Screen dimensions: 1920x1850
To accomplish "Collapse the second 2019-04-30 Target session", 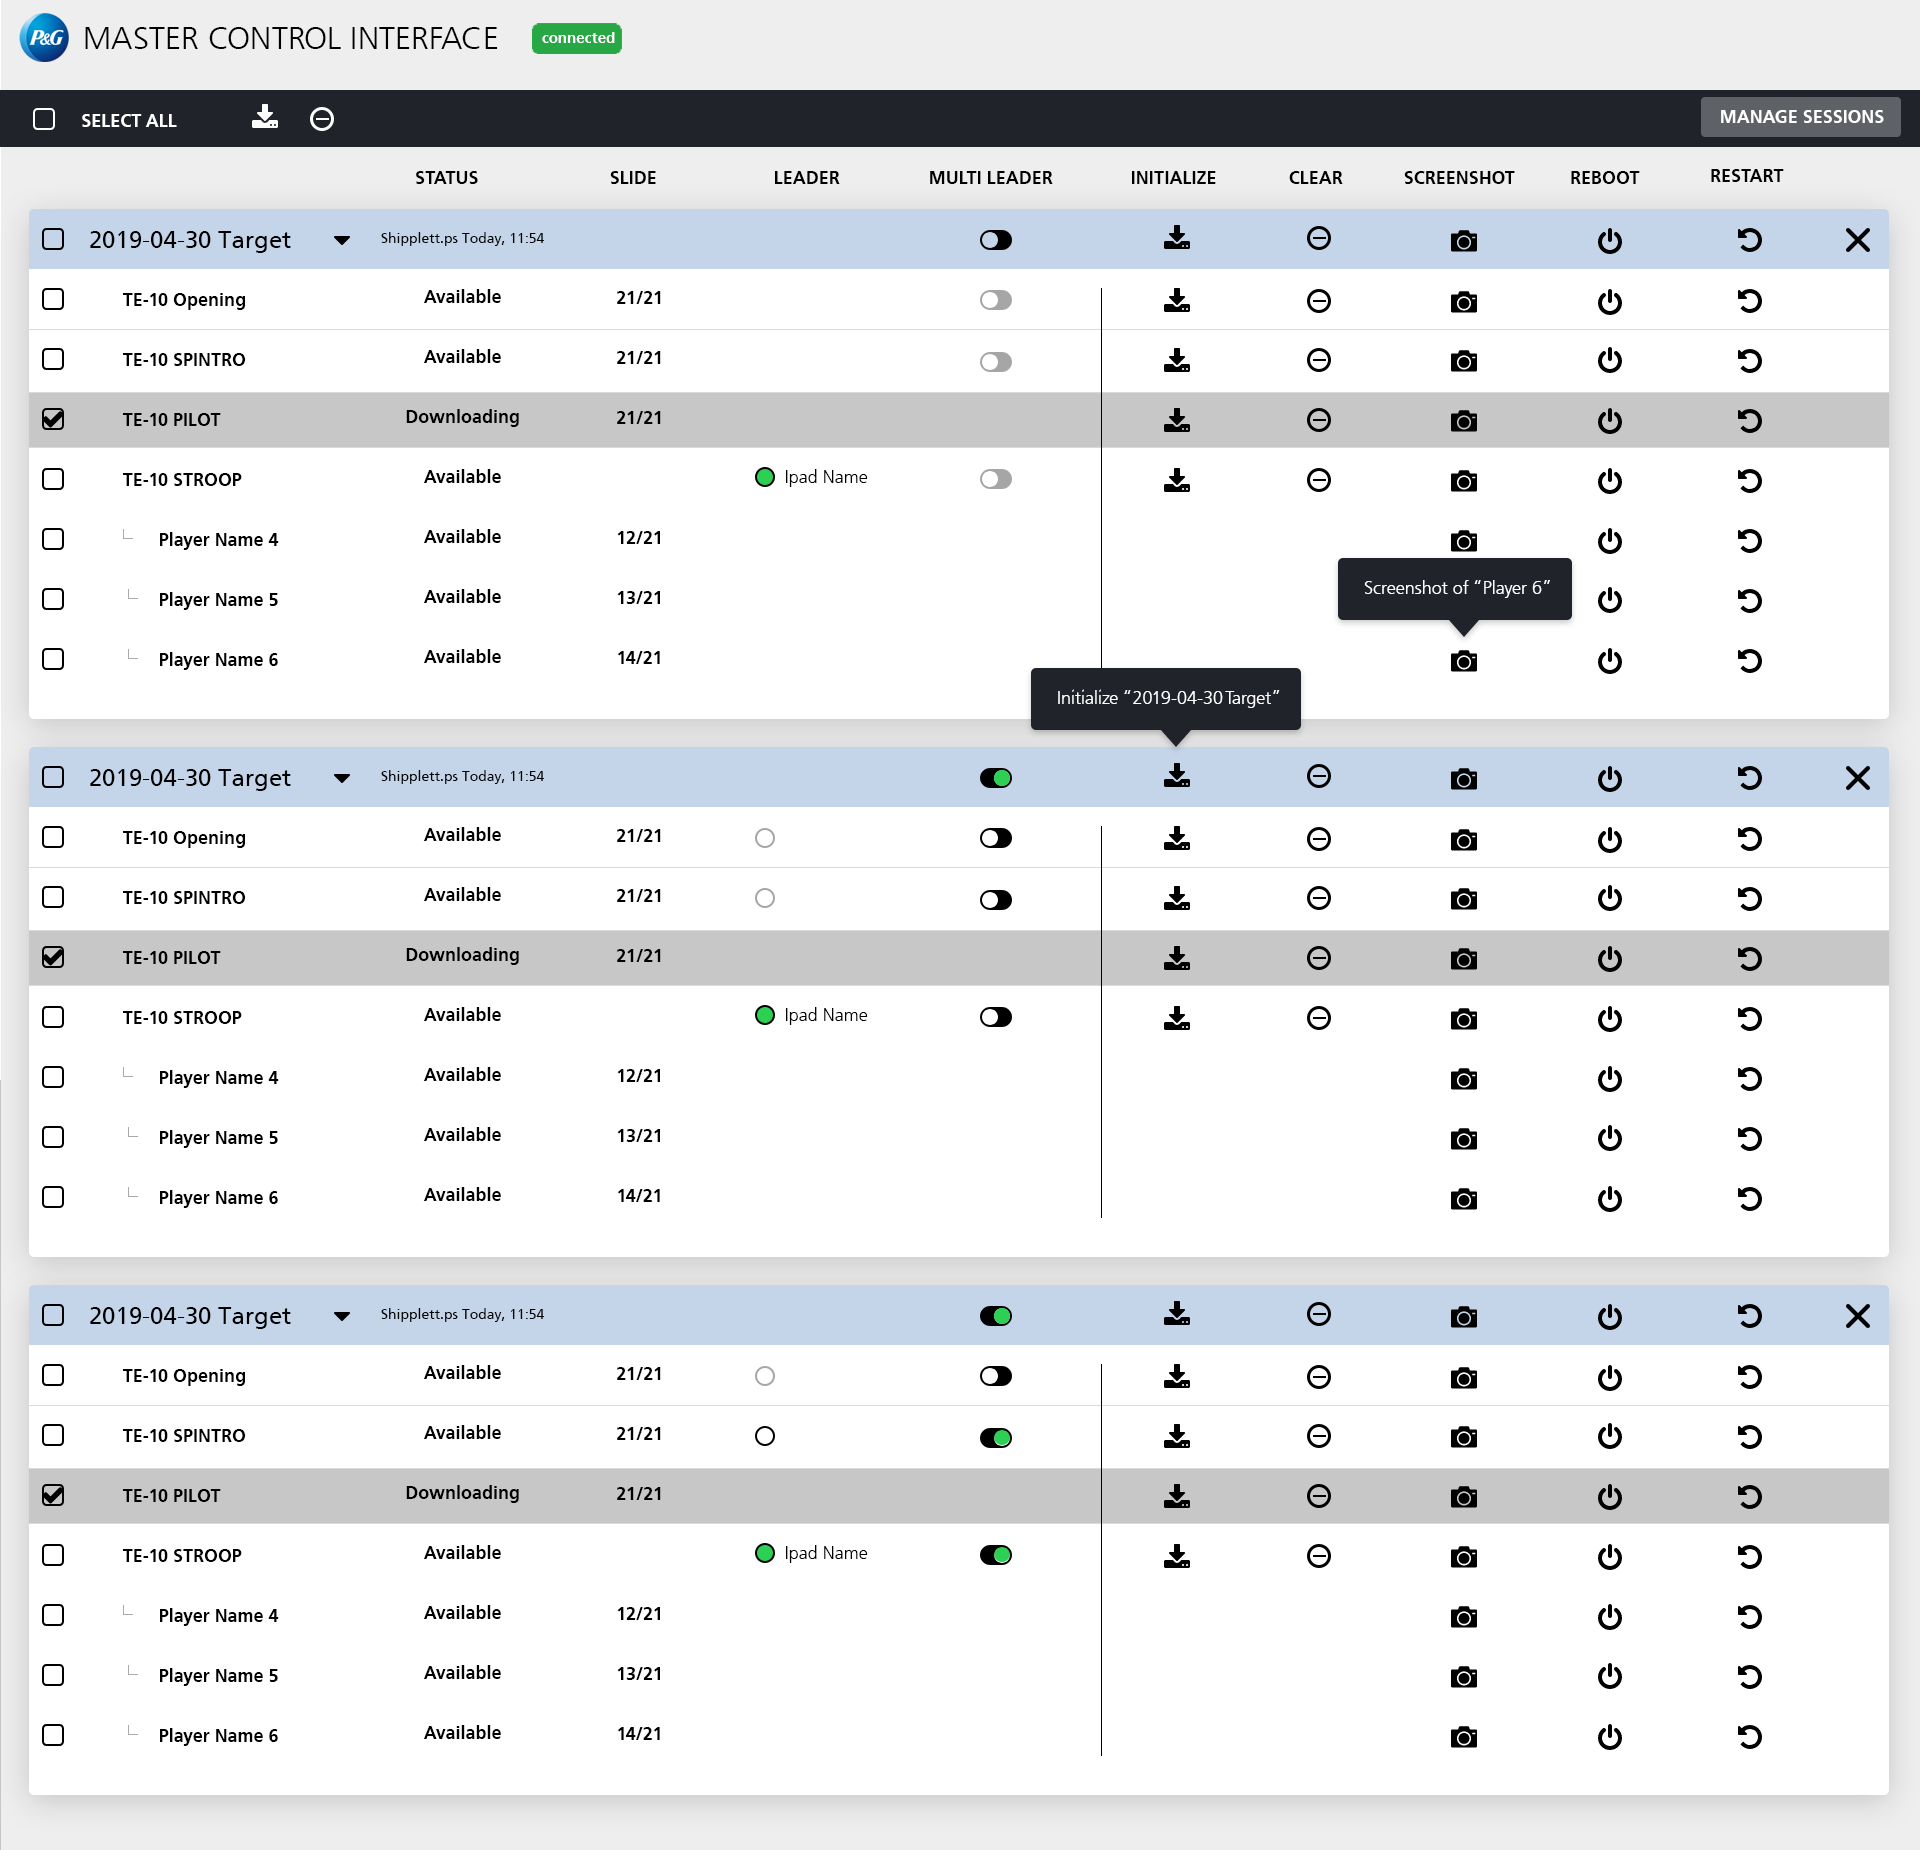I will click(x=342, y=778).
